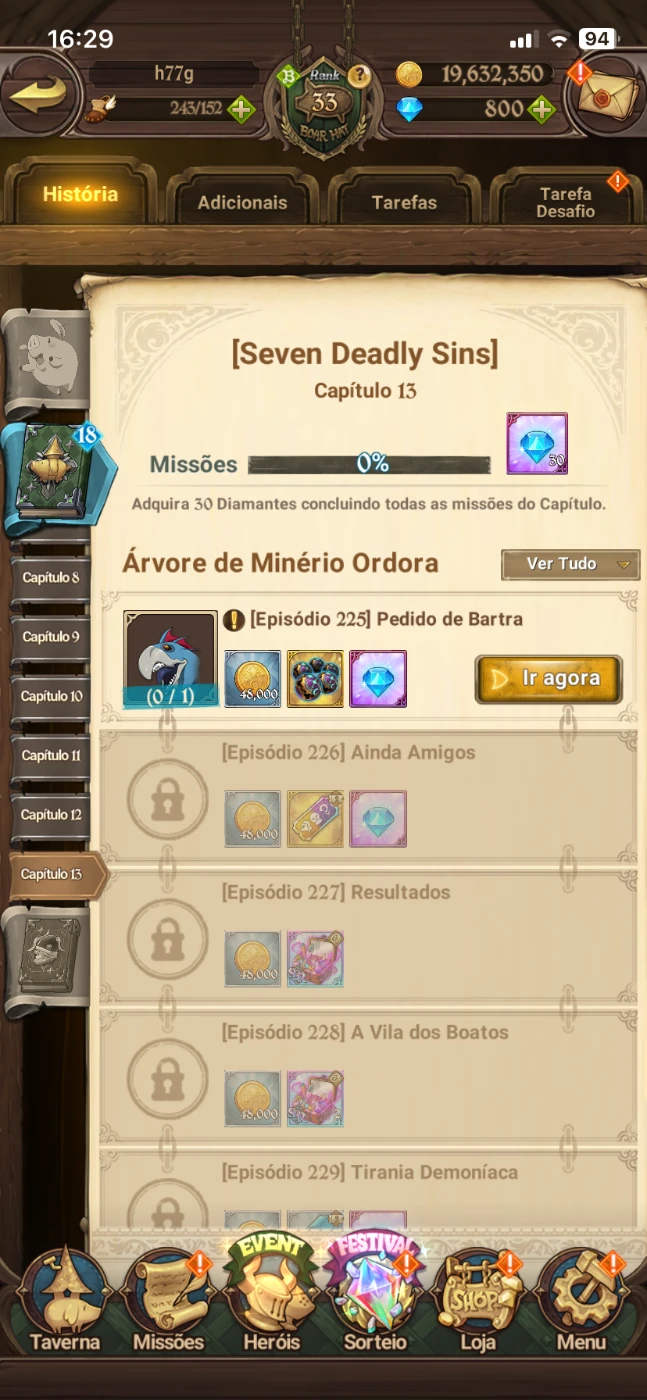Open the Rank help question mark
Image resolution: width=647 pixels, height=1400 pixels.
tap(359, 76)
